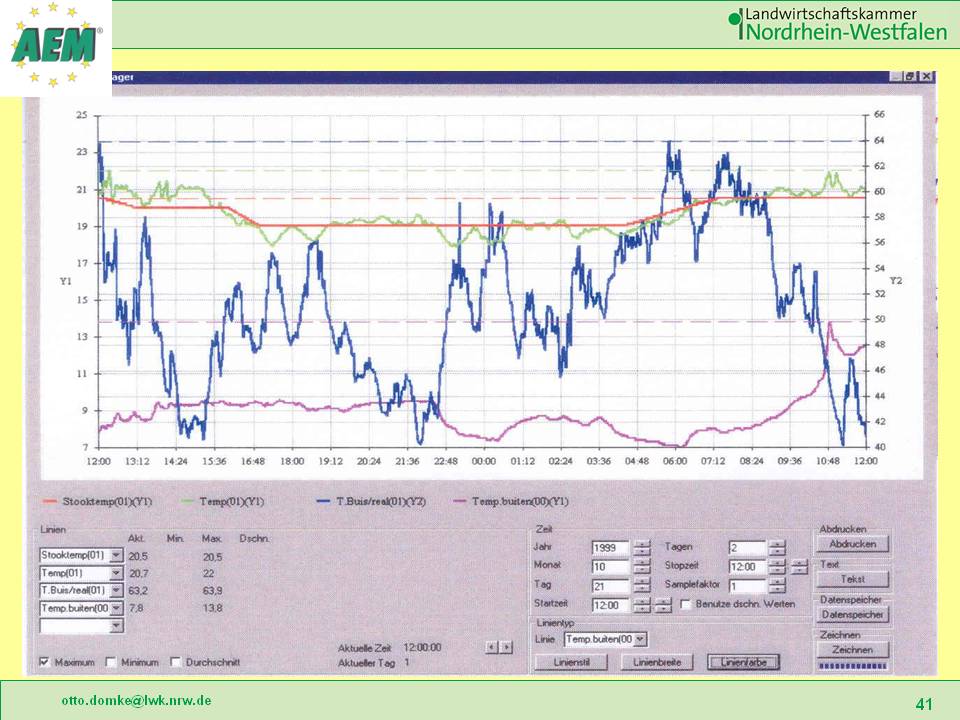Click the previous arrow beside Aktuelle Zeit
960x720 pixels.
[x=491, y=647]
